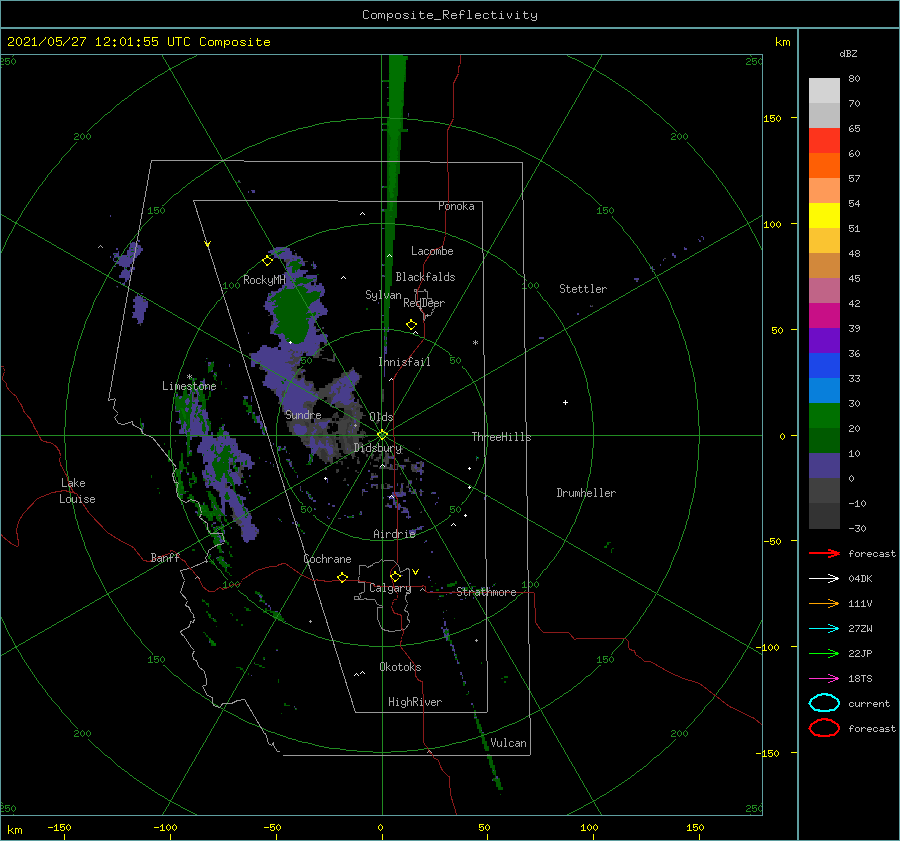Image resolution: width=900 pixels, height=841 pixels.
Task: Click the green radar echo near RockyMH
Action: pyautogui.click(x=294, y=316)
